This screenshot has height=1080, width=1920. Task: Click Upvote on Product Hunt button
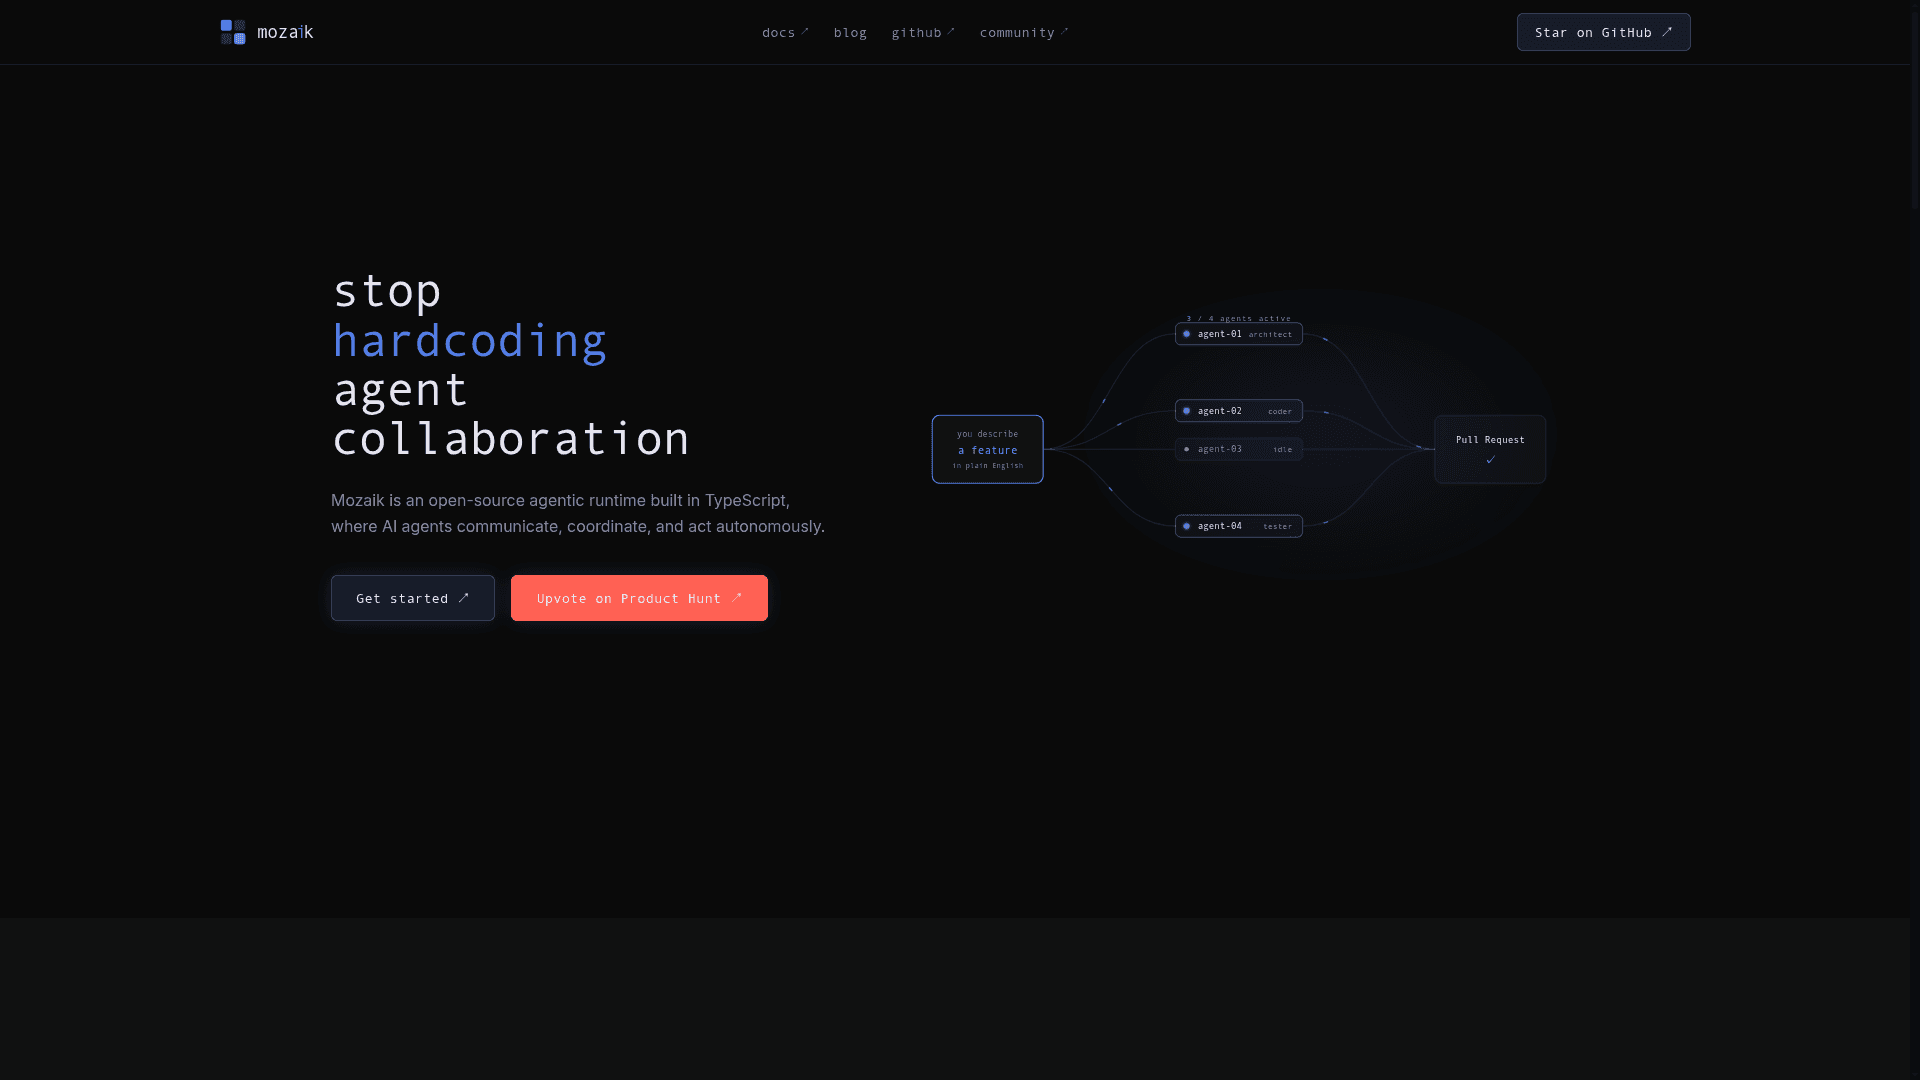click(x=639, y=598)
